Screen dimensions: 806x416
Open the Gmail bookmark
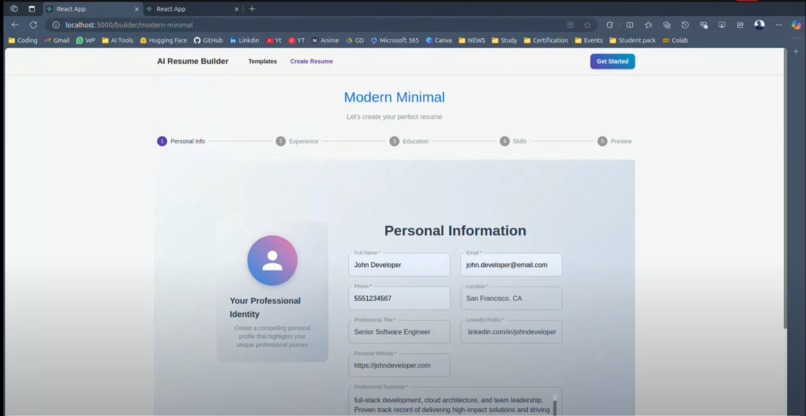coord(57,40)
